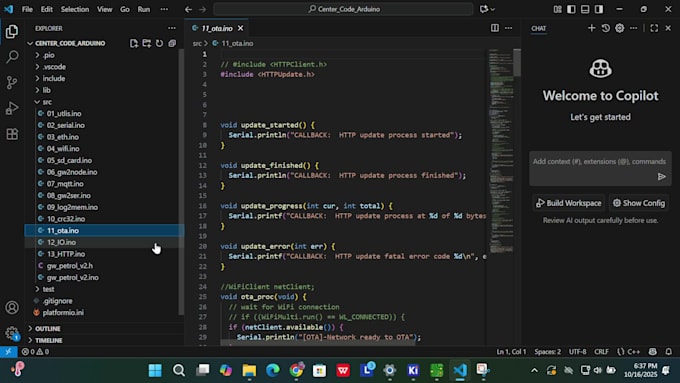
Task: Click the Center_Code_Arduino search box
Action: [343, 9]
